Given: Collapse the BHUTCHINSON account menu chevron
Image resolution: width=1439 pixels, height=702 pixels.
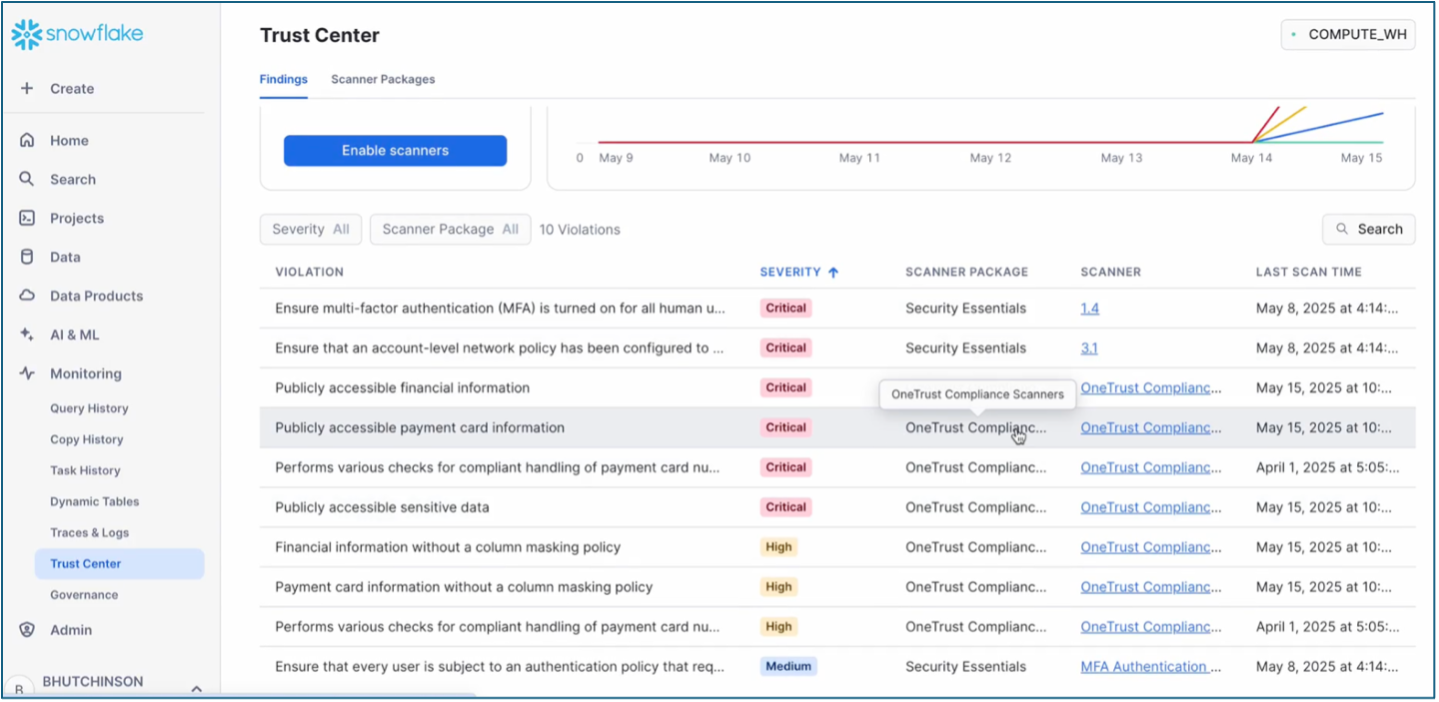Looking at the screenshot, I should [x=196, y=688].
